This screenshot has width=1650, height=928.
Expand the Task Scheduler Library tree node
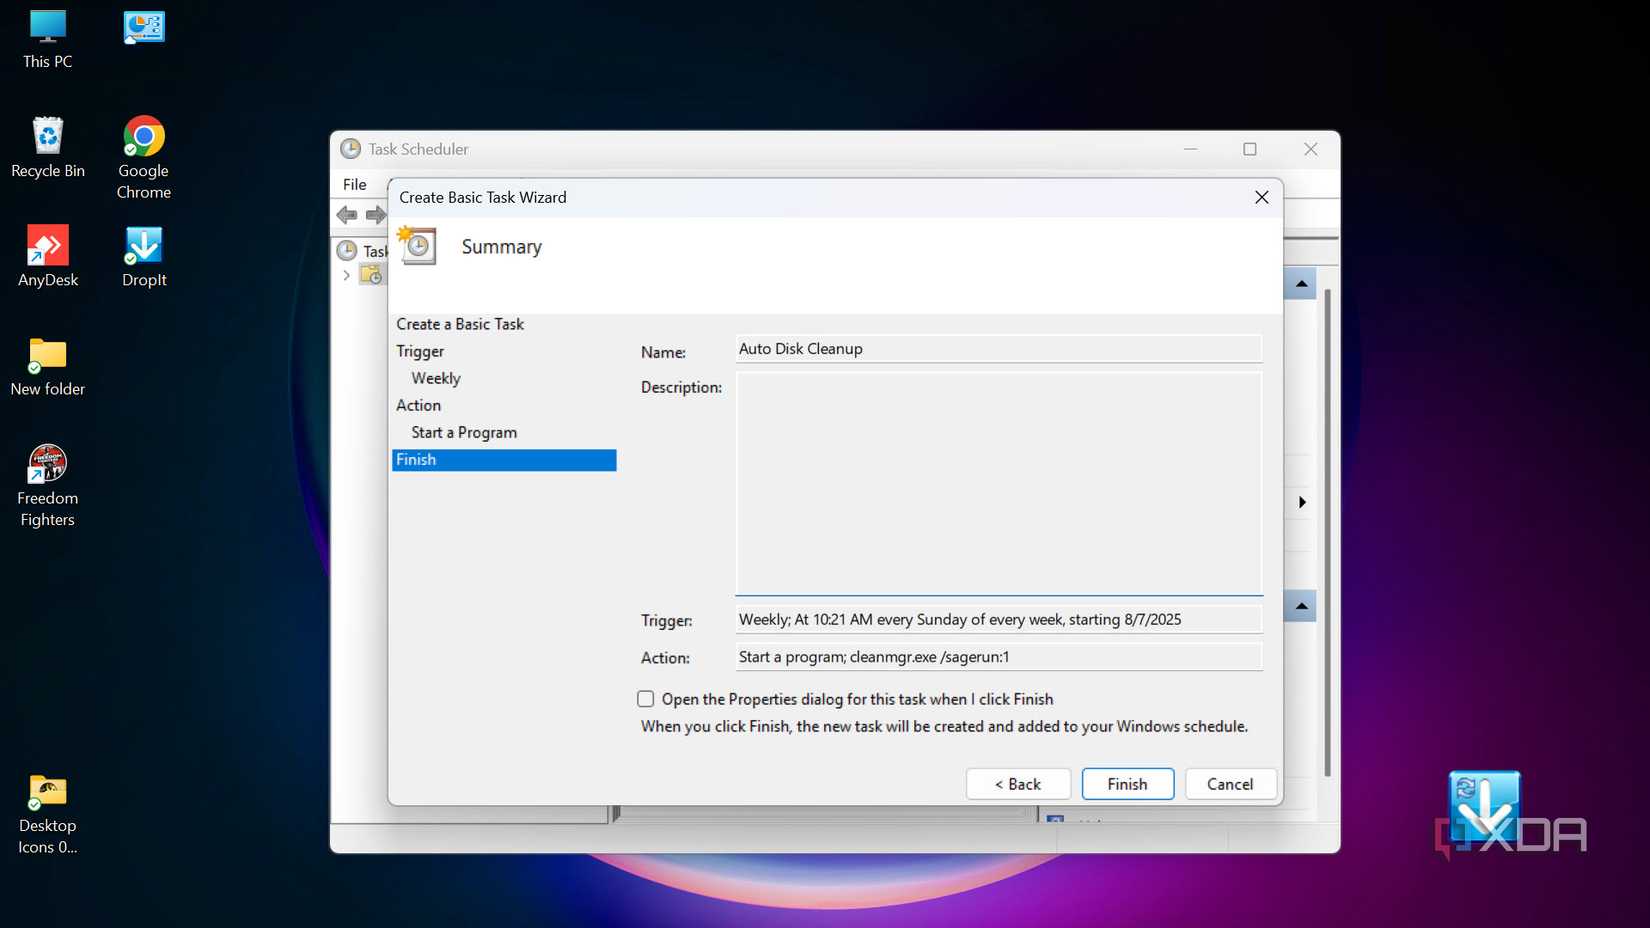346,275
